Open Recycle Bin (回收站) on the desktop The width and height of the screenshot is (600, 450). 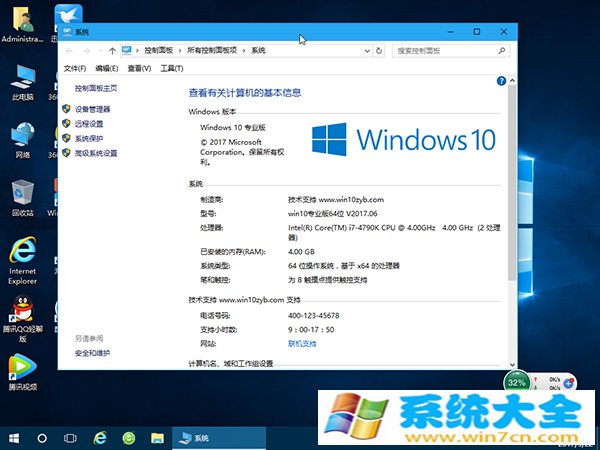pos(22,195)
